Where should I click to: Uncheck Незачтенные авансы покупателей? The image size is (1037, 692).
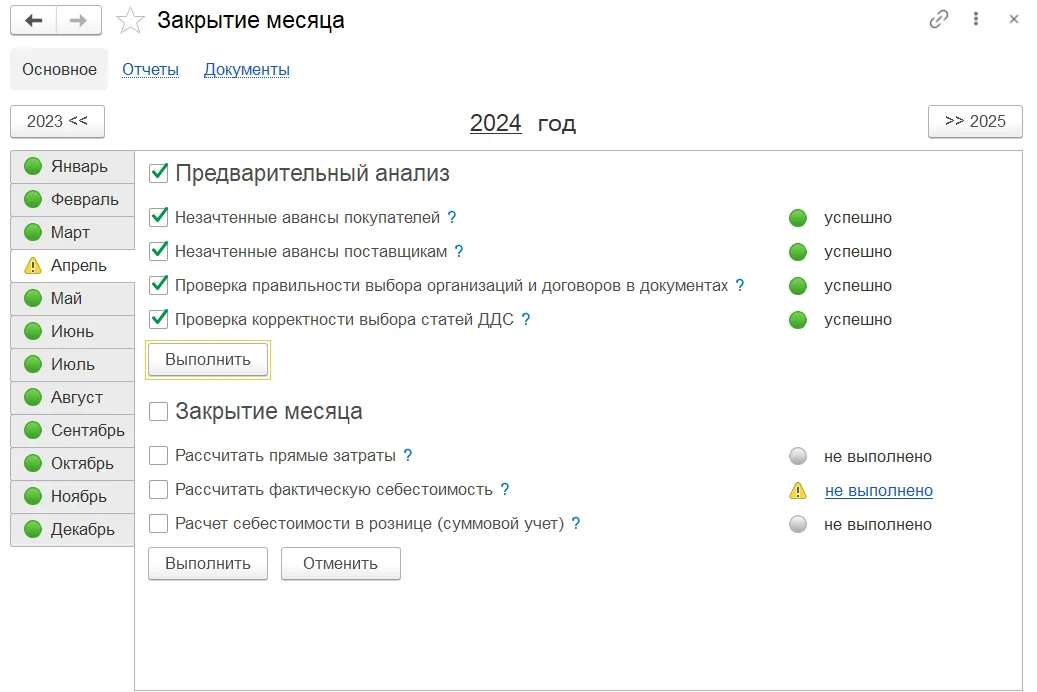click(x=159, y=217)
